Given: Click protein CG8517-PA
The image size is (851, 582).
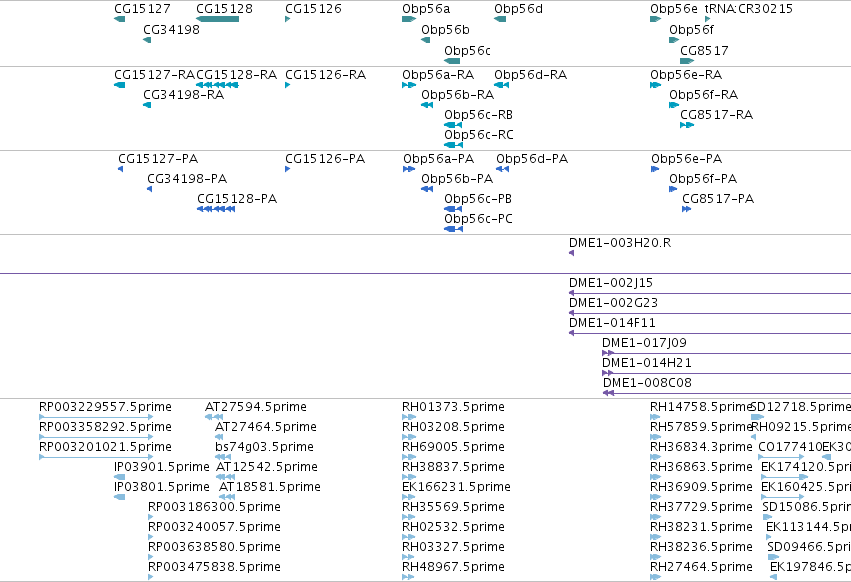Looking at the screenshot, I should (718, 199).
